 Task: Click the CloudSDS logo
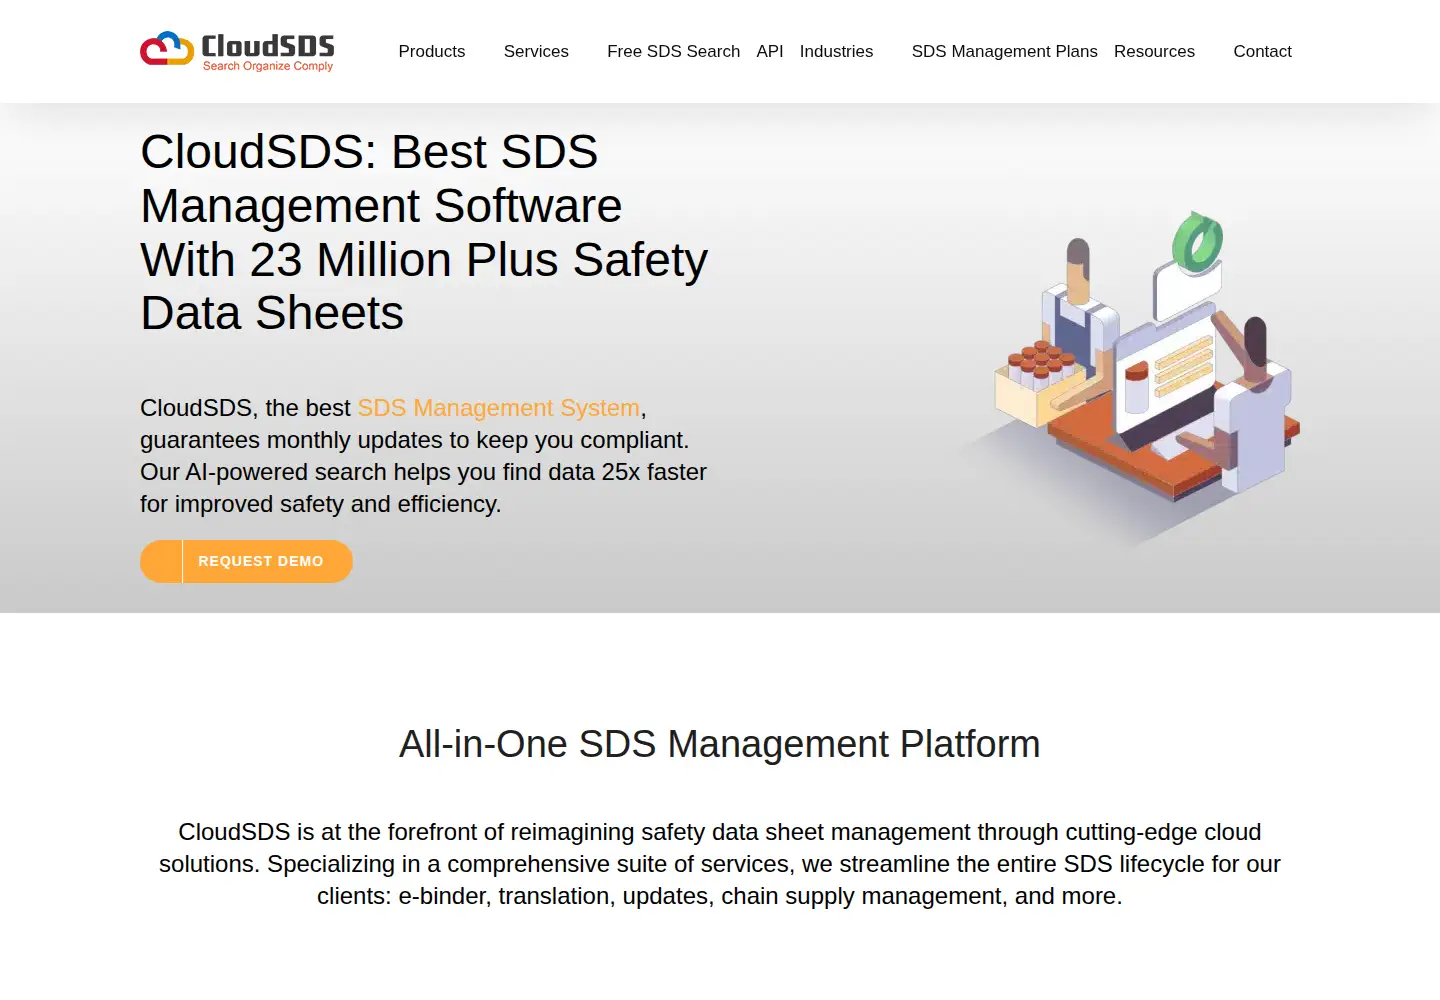tap(237, 51)
